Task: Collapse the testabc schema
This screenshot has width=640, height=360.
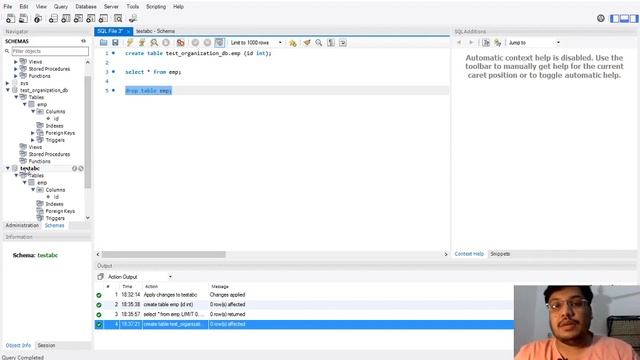Action: coord(8,168)
